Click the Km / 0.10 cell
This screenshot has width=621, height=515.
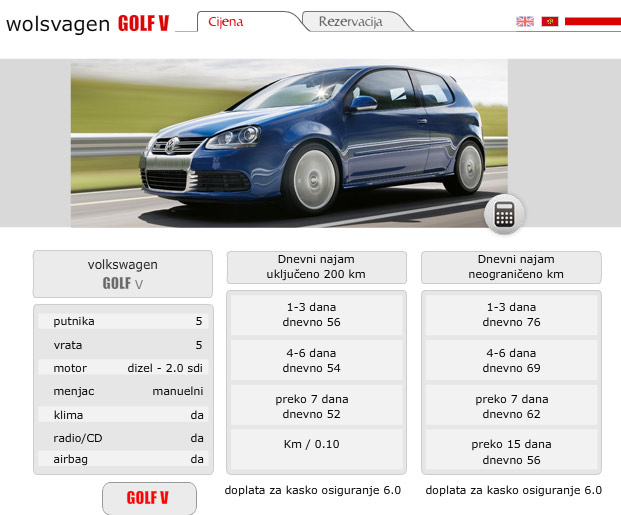click(x=316, y=450)
